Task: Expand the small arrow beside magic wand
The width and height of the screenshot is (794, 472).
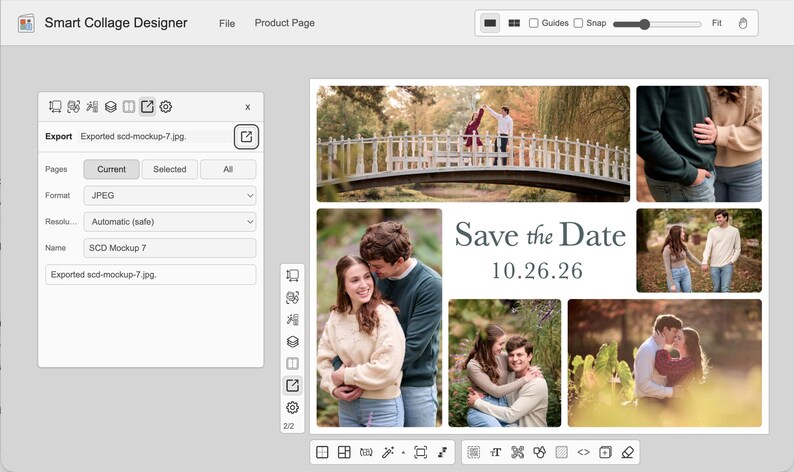Action: (x=403, y=452)
